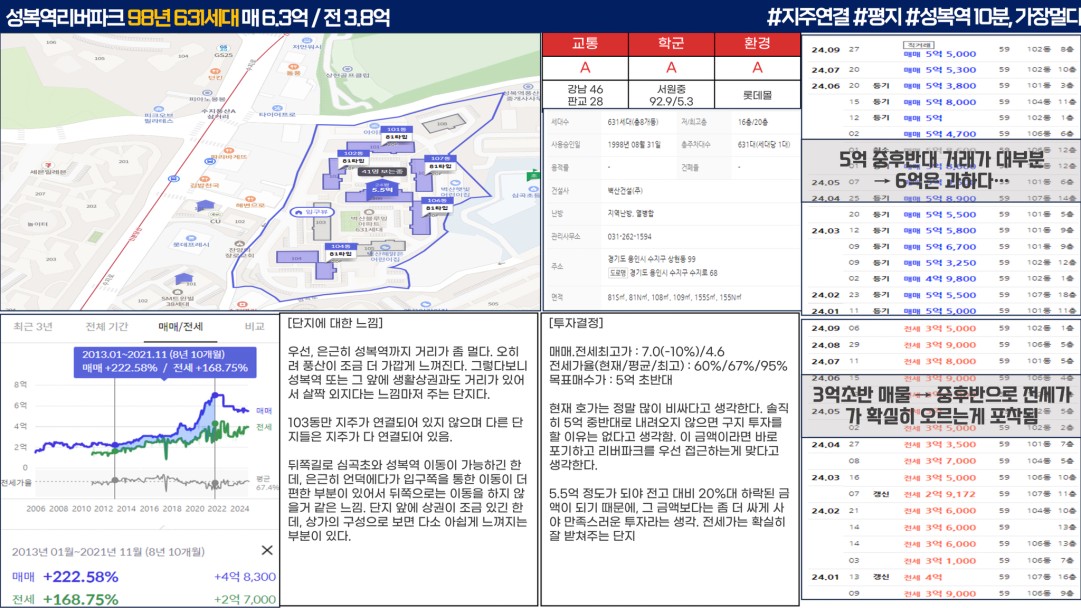Click the 직거래 tag in the sales list

coord(917,45)
